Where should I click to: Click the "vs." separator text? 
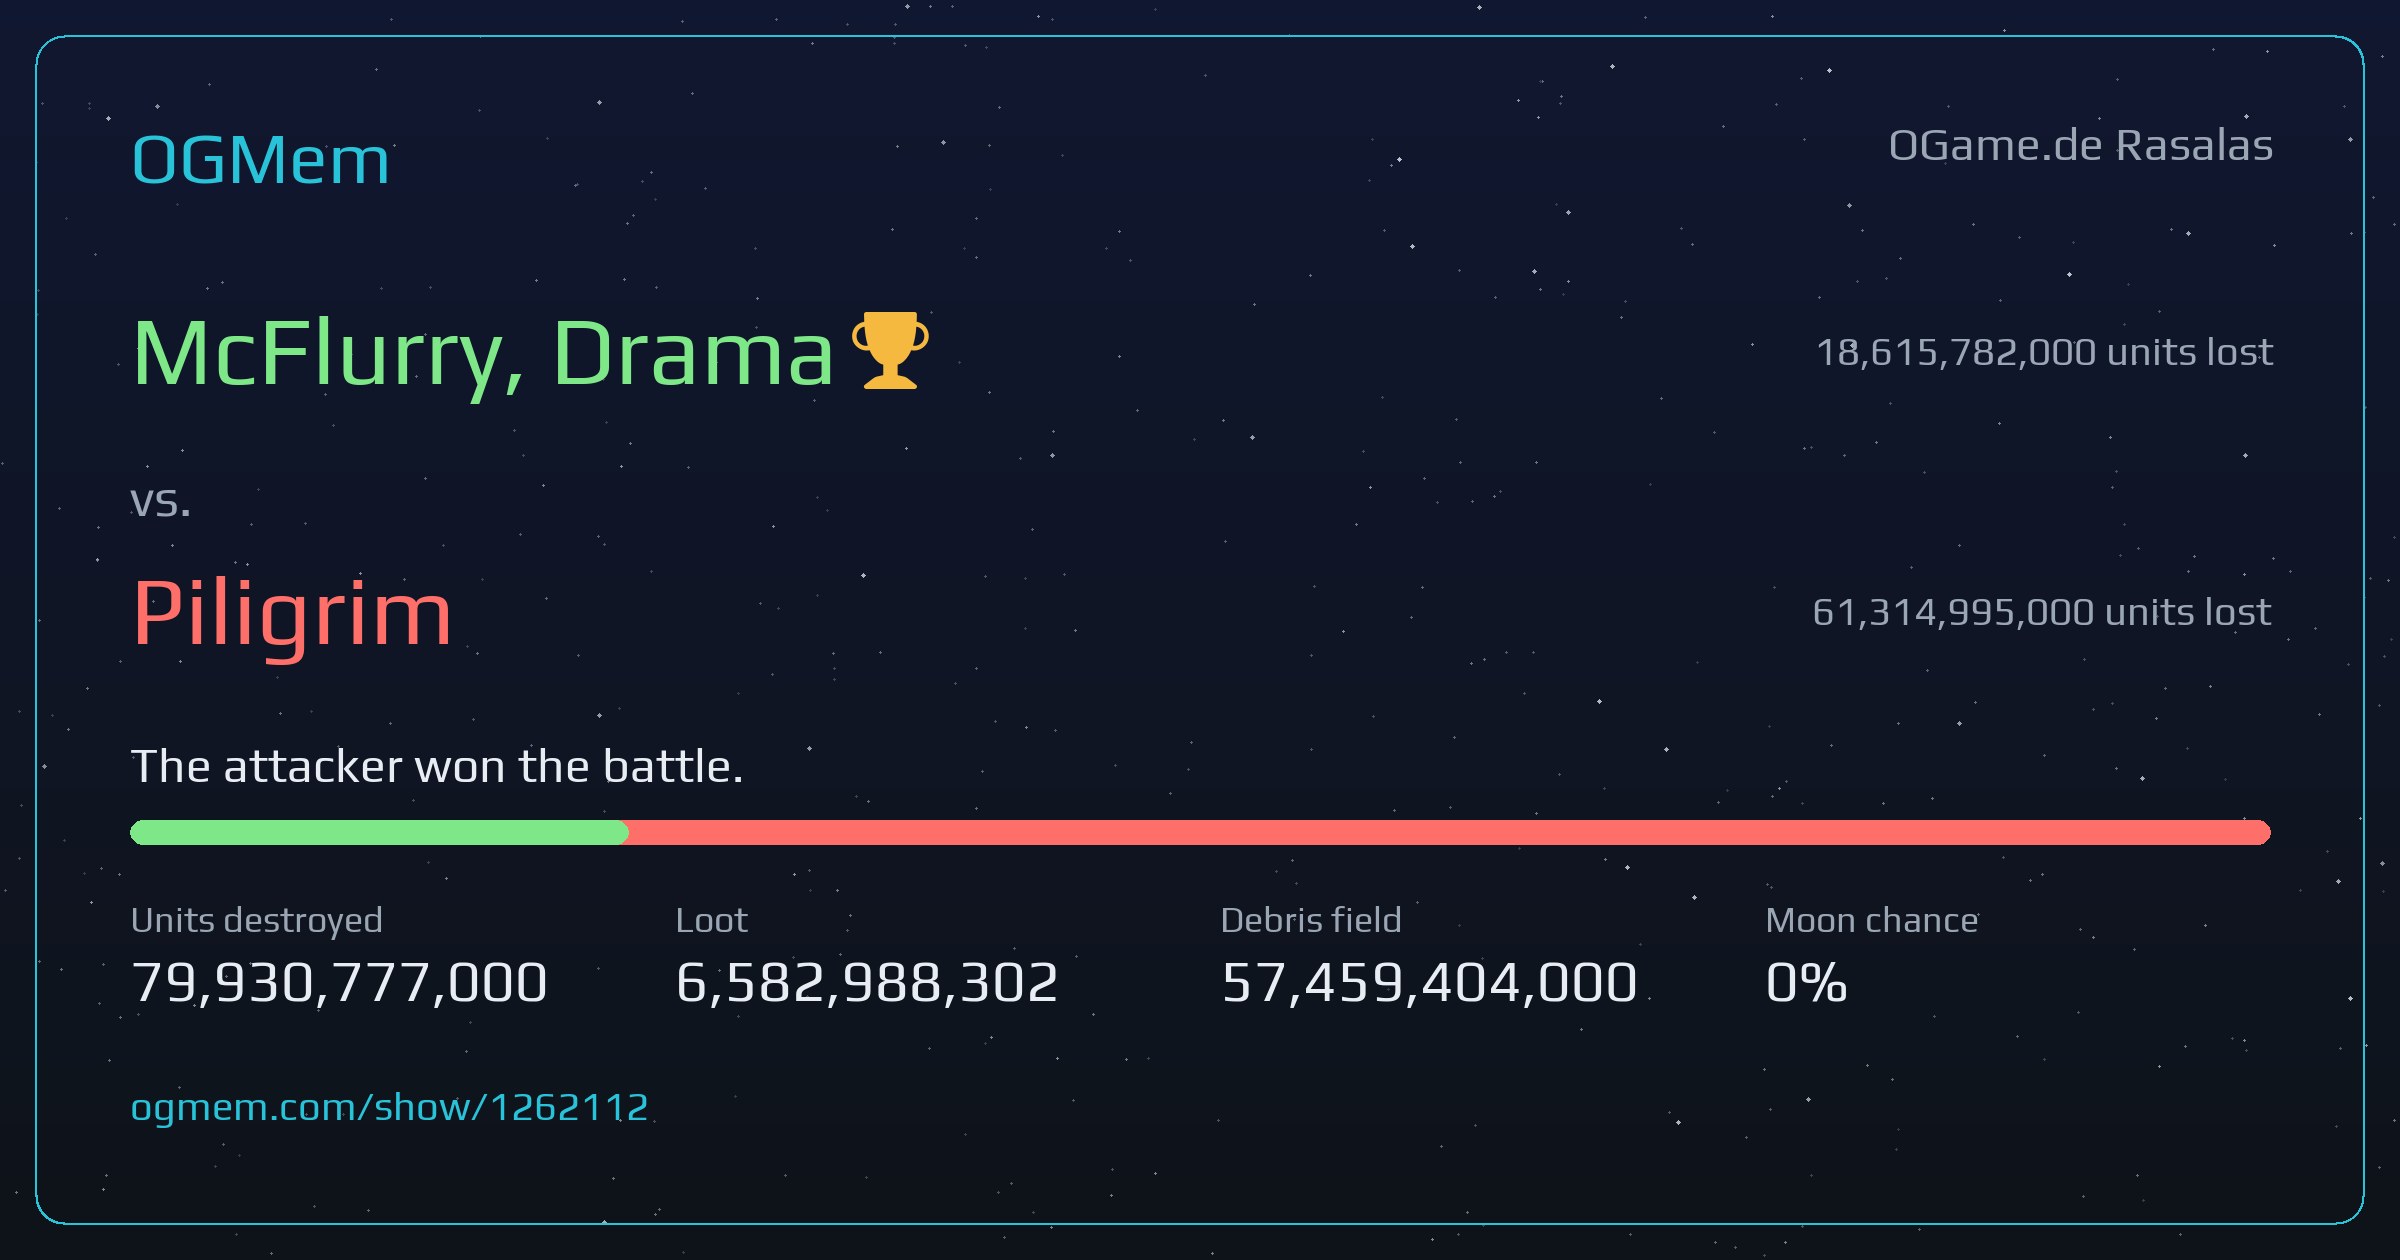(x=160, y=502)
